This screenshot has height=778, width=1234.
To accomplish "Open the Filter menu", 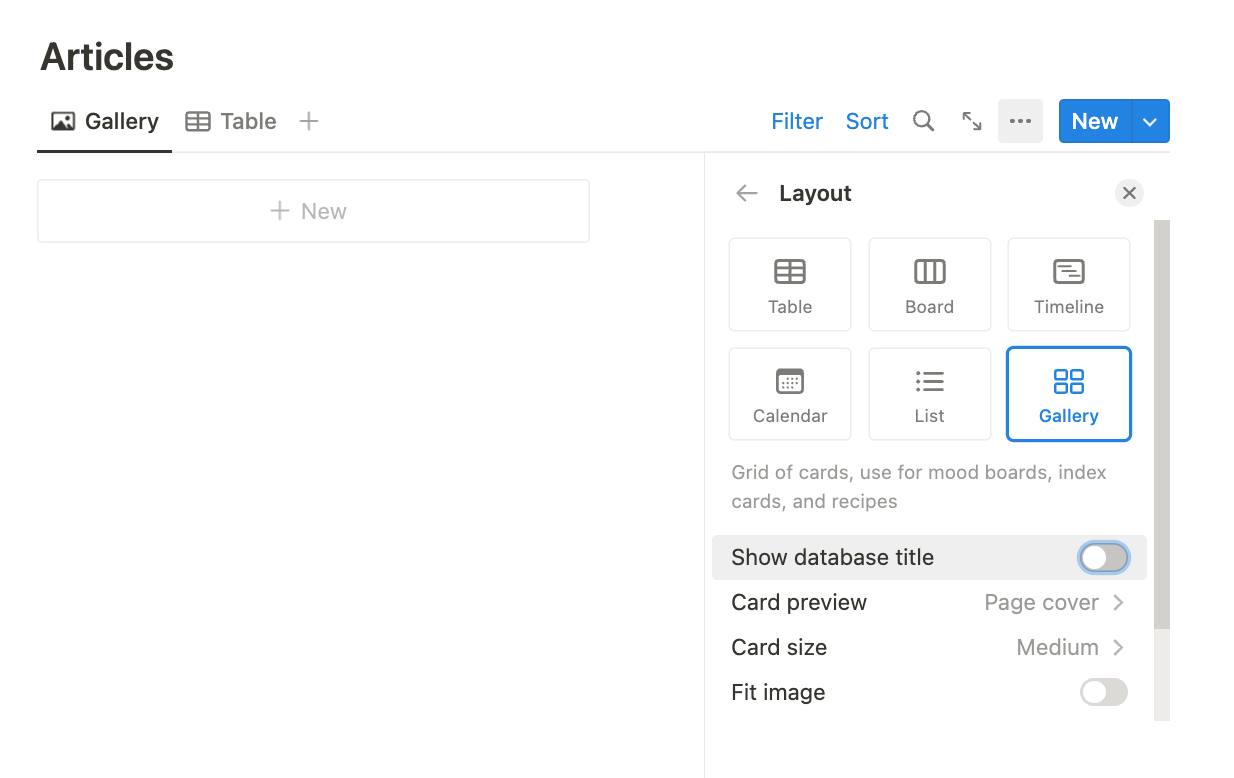I will [797, 121].
